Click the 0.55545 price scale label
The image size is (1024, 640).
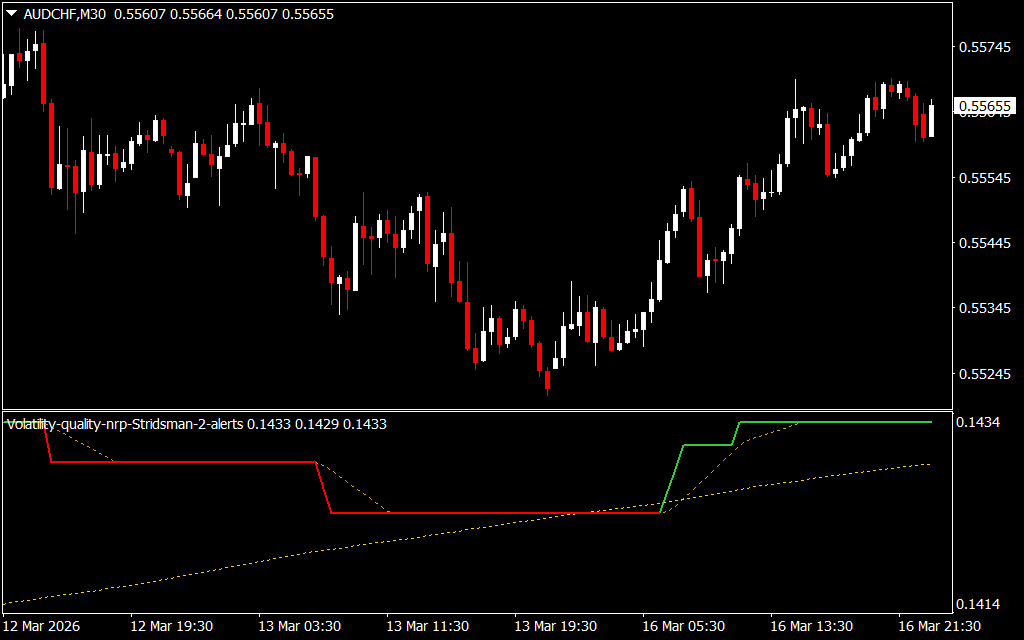tap(983, 178)
